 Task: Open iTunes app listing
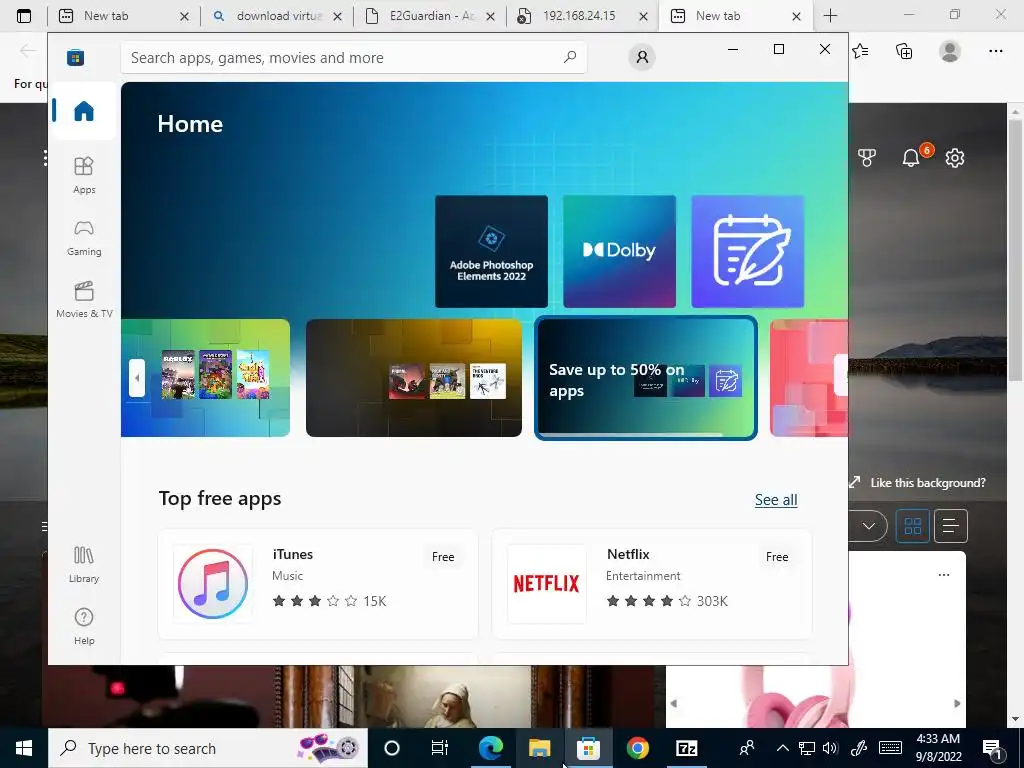click(318, 584)
